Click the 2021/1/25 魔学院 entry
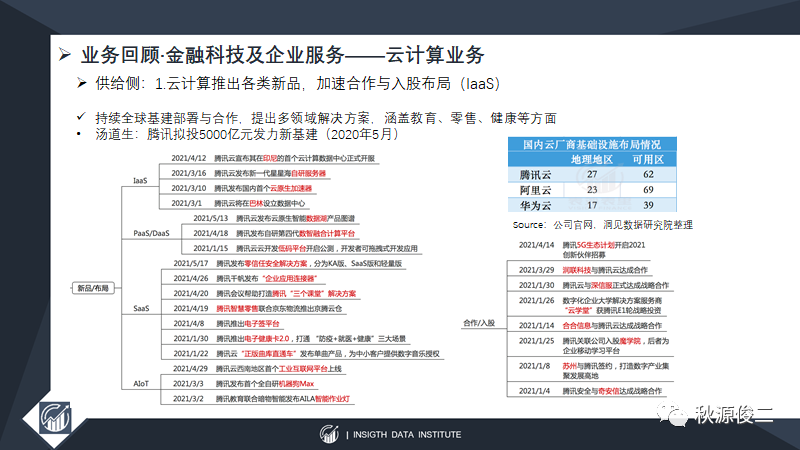The width and height of the screenshot is (800, 450). click(594, 345)
